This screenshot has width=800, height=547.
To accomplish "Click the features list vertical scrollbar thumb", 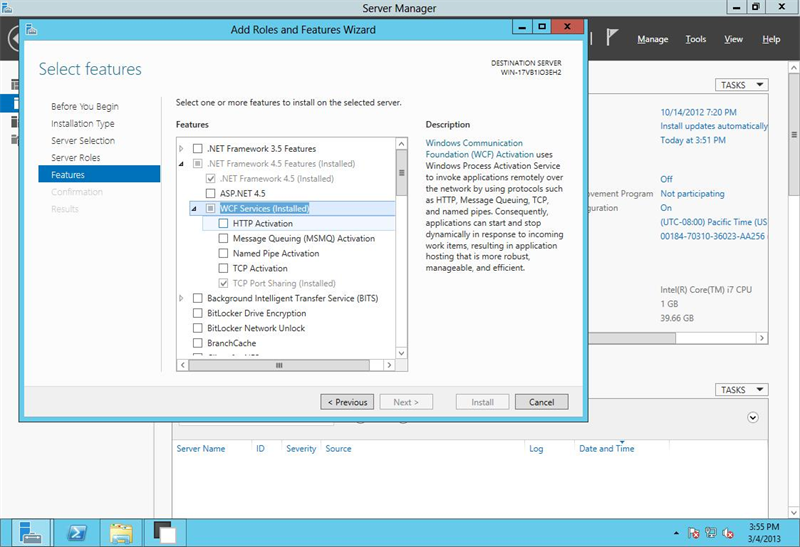I will pos(402,172).
